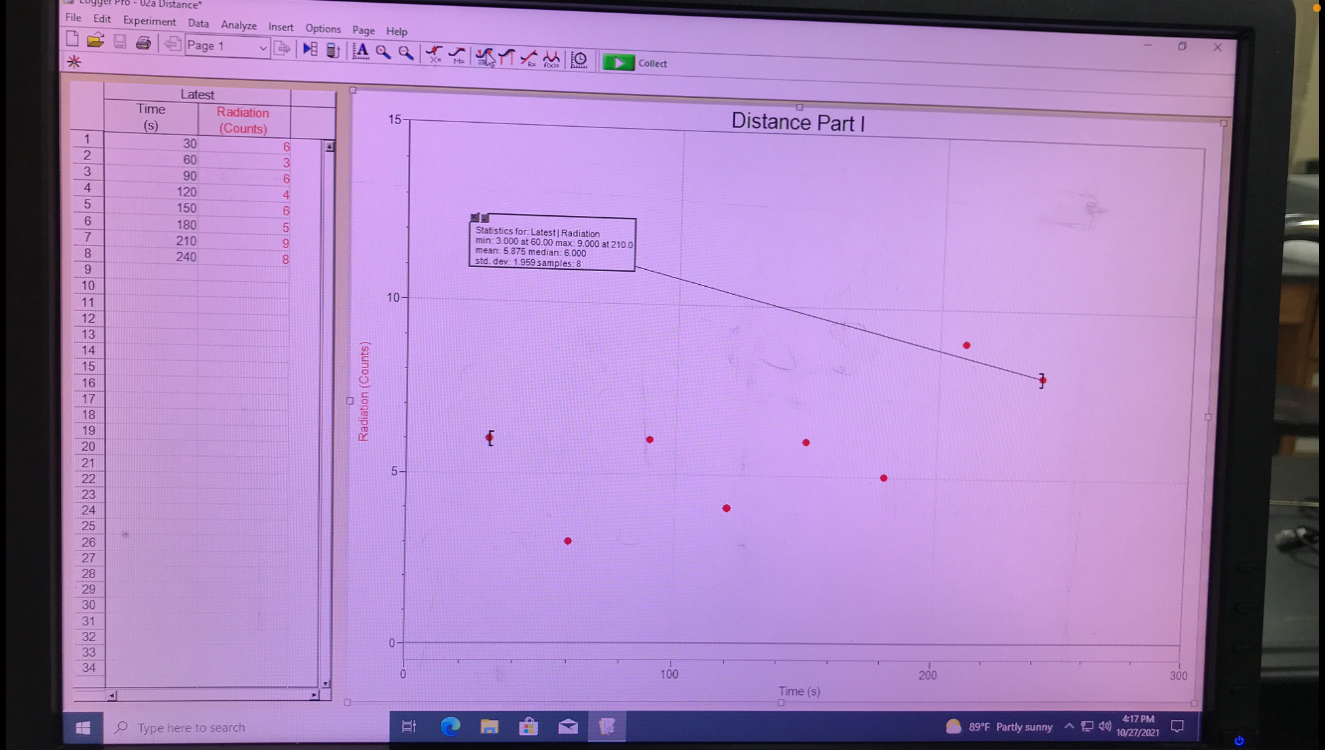Open the Mail app from taskbar
This screenshot has height=750, width=1325.
(568, 727)
